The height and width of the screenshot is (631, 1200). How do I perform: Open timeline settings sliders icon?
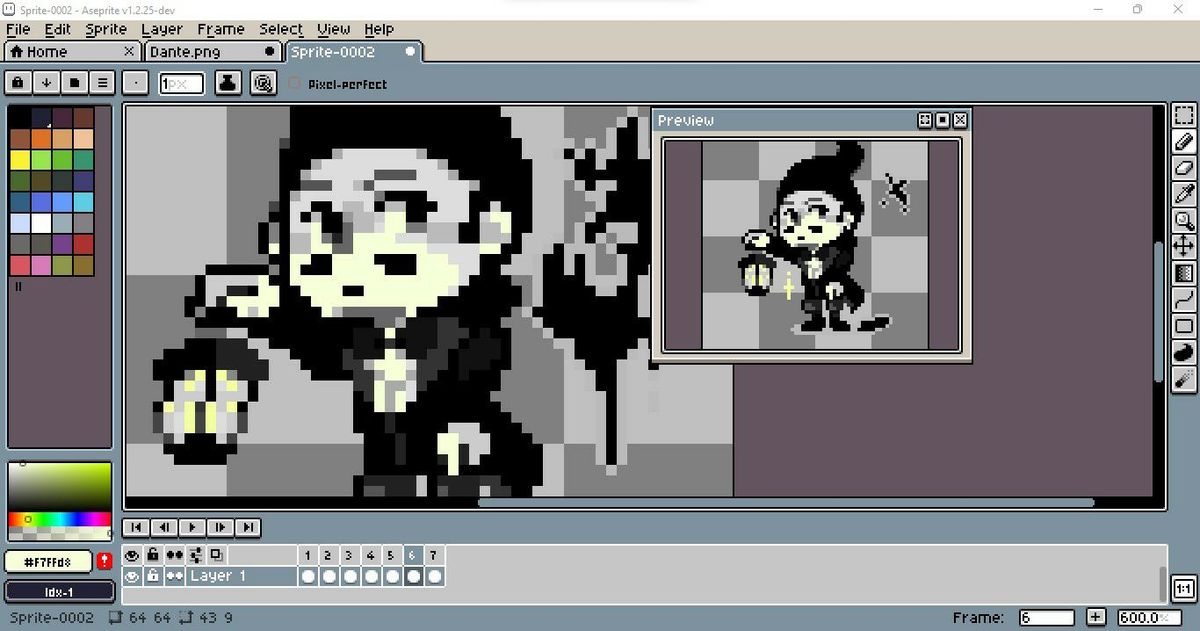click(x=196, y=554)
